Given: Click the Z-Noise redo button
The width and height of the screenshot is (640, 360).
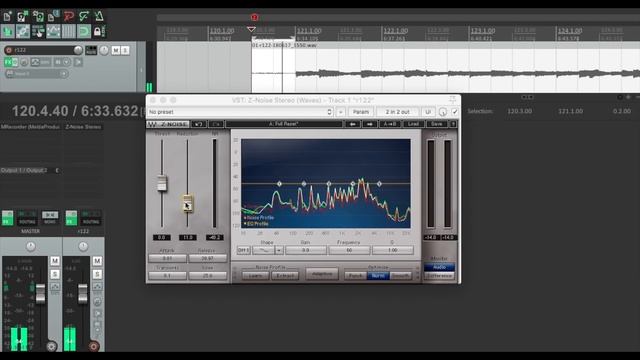Looking at the screenshot, I should pyautogui.click(x=216, y=124).
